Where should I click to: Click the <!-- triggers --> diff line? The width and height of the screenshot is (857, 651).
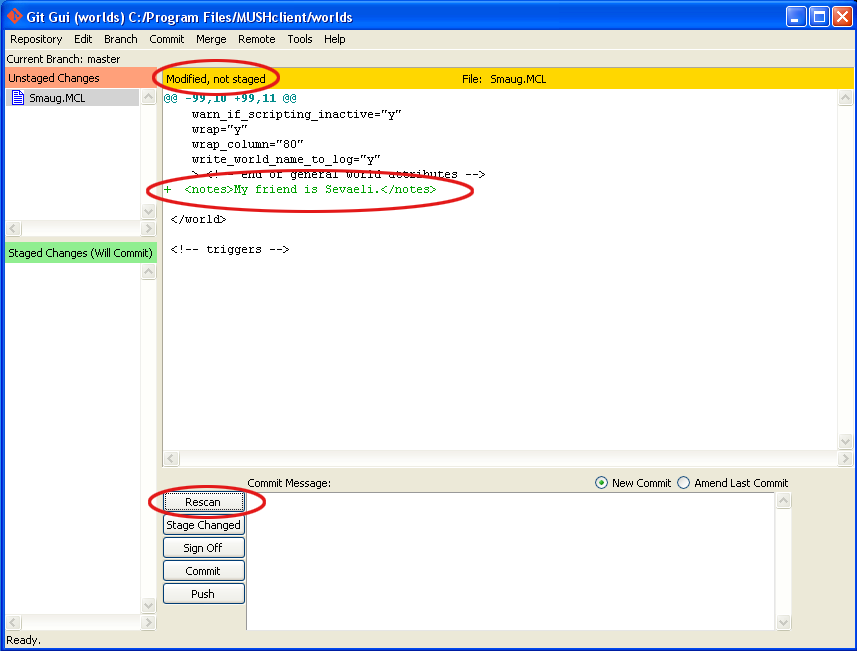coord(230,250)
